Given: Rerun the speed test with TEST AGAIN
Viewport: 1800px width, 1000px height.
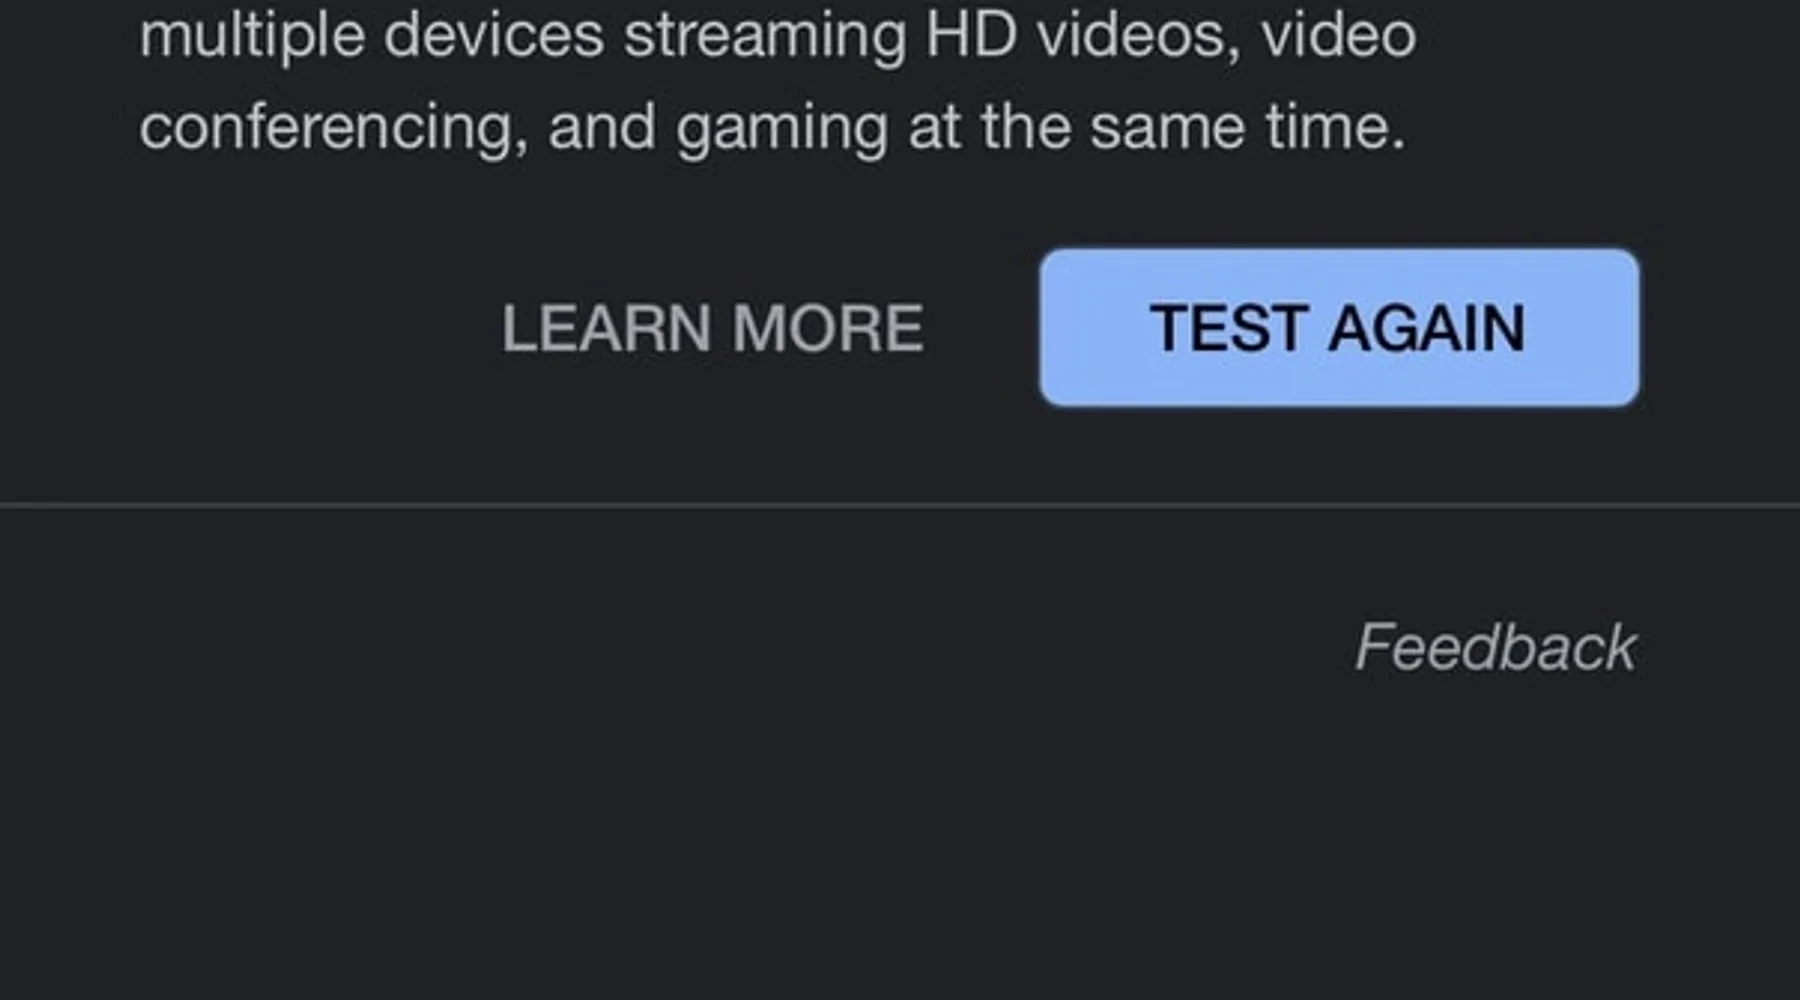Looking at the screenshot, I should pos(1339,328).
